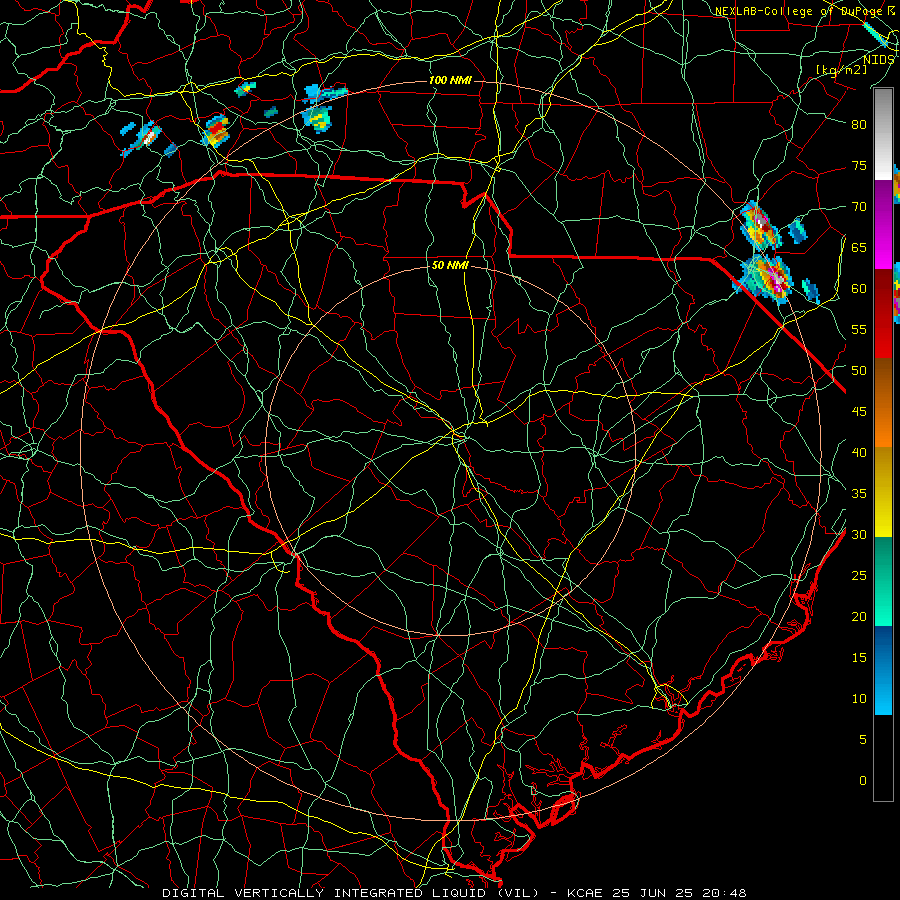
Task: Pick the yellow band of the VIL scale
Action: (883, 492)
